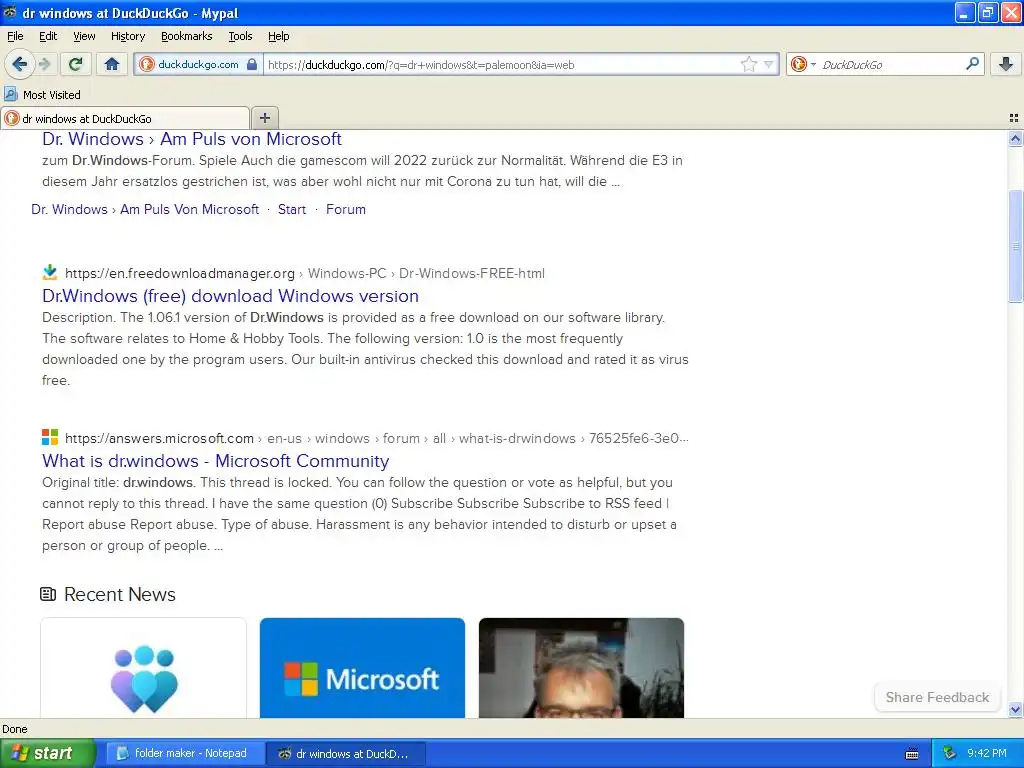Open the History menu
The height and width of the screenshot is (768, 1024).
tap(128, 36)
